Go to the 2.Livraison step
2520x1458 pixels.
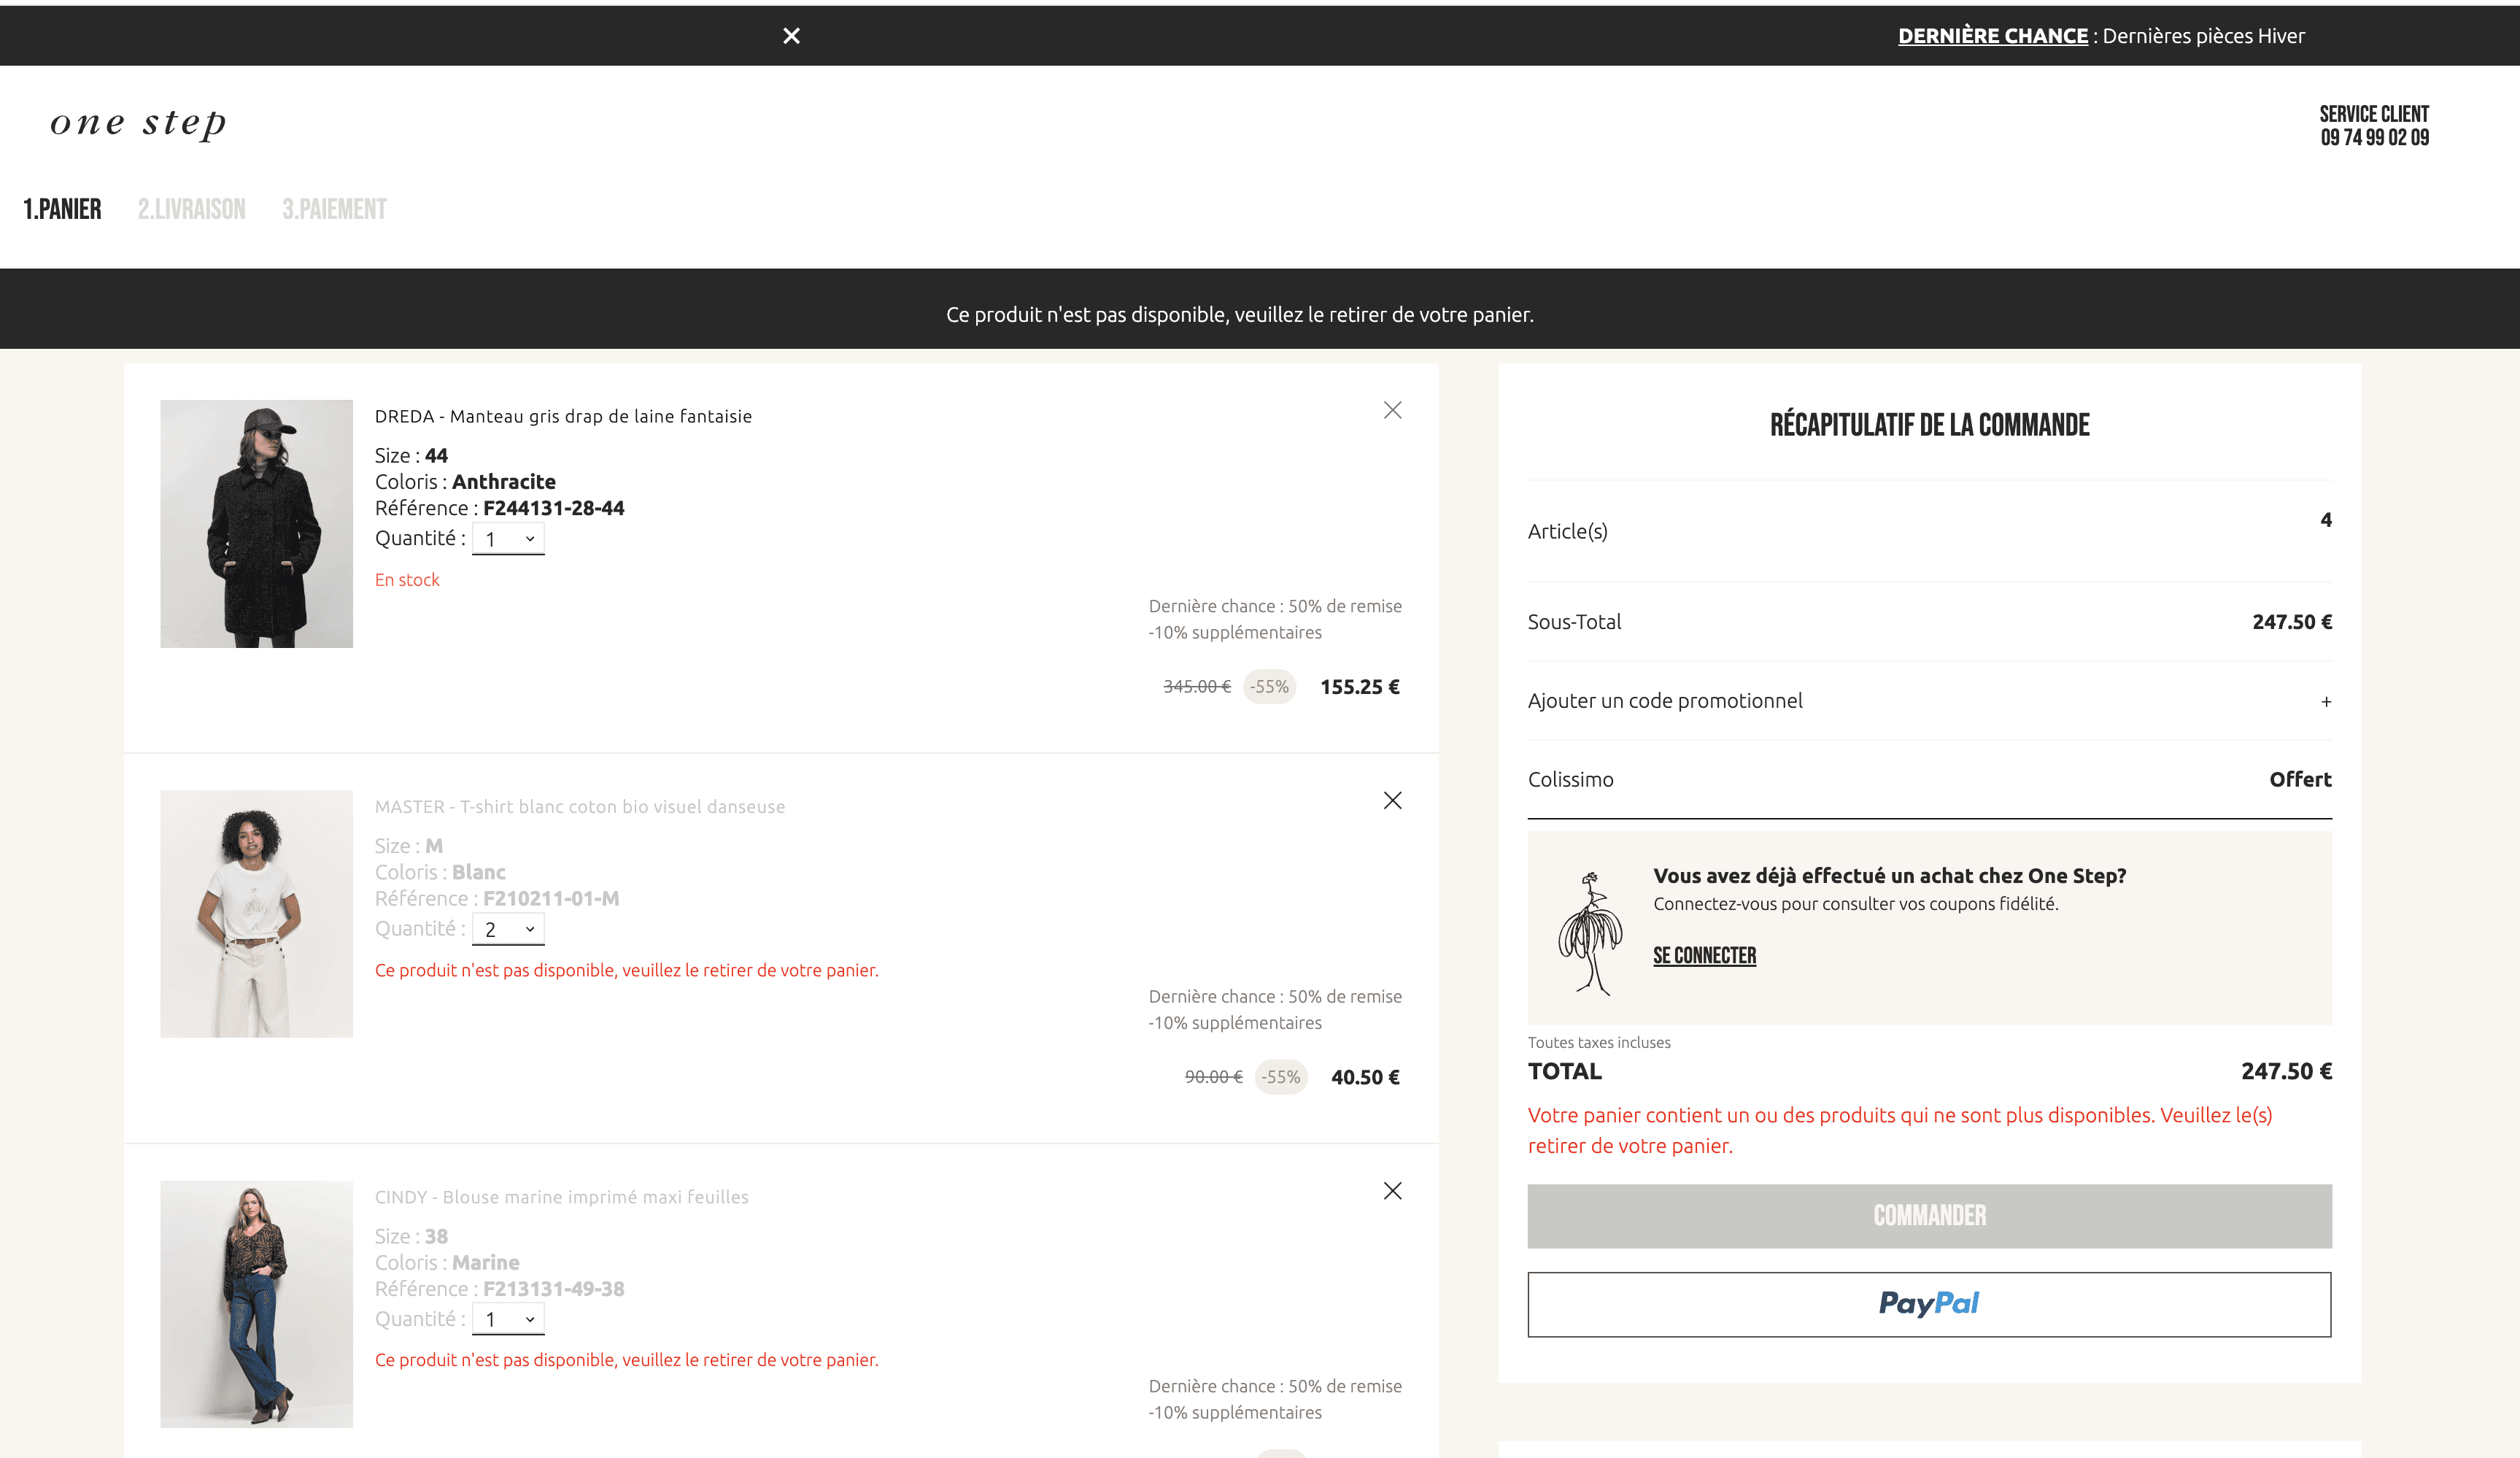pyautogui.click(x=191, y=209)
